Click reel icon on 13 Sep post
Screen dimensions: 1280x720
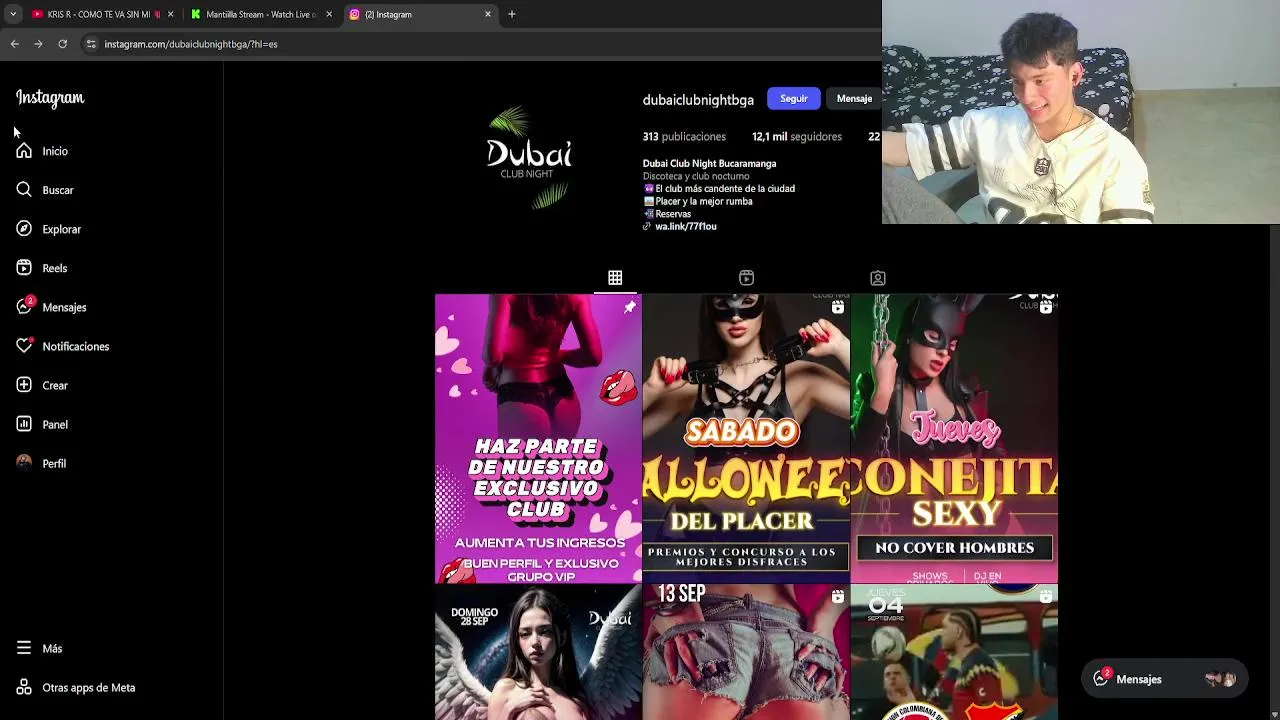[837, 597]
